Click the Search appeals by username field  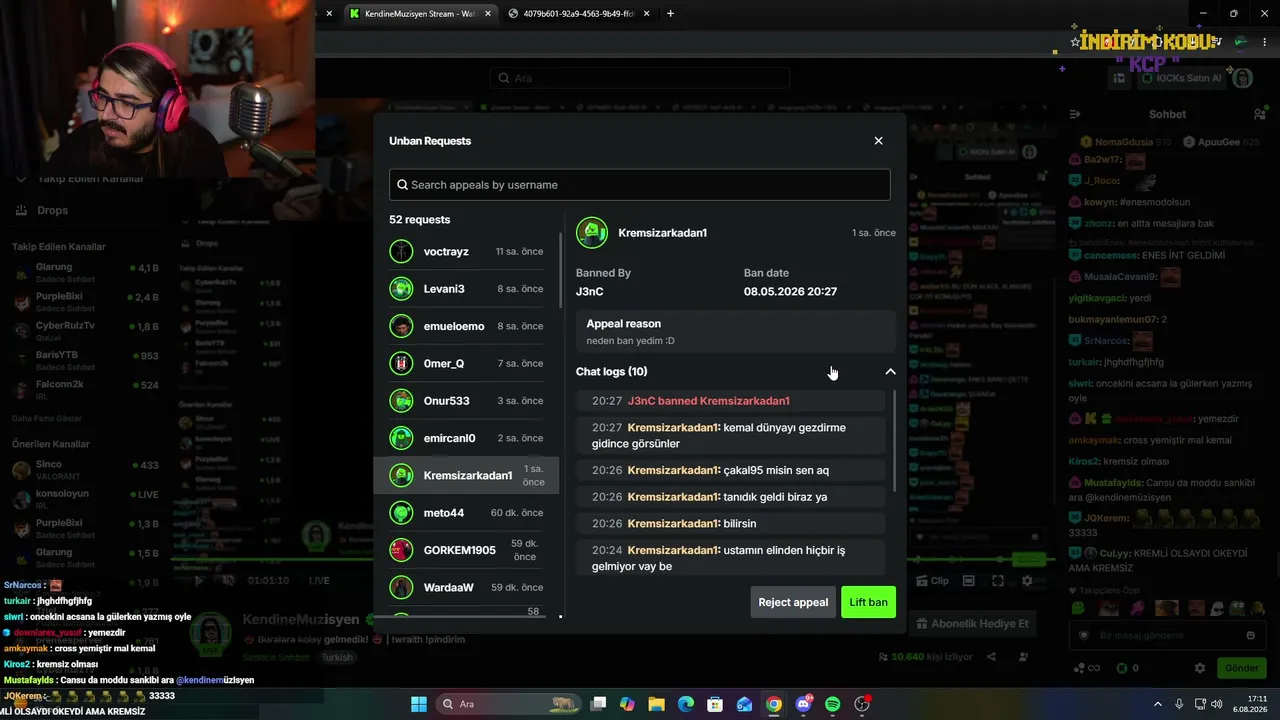639,185
